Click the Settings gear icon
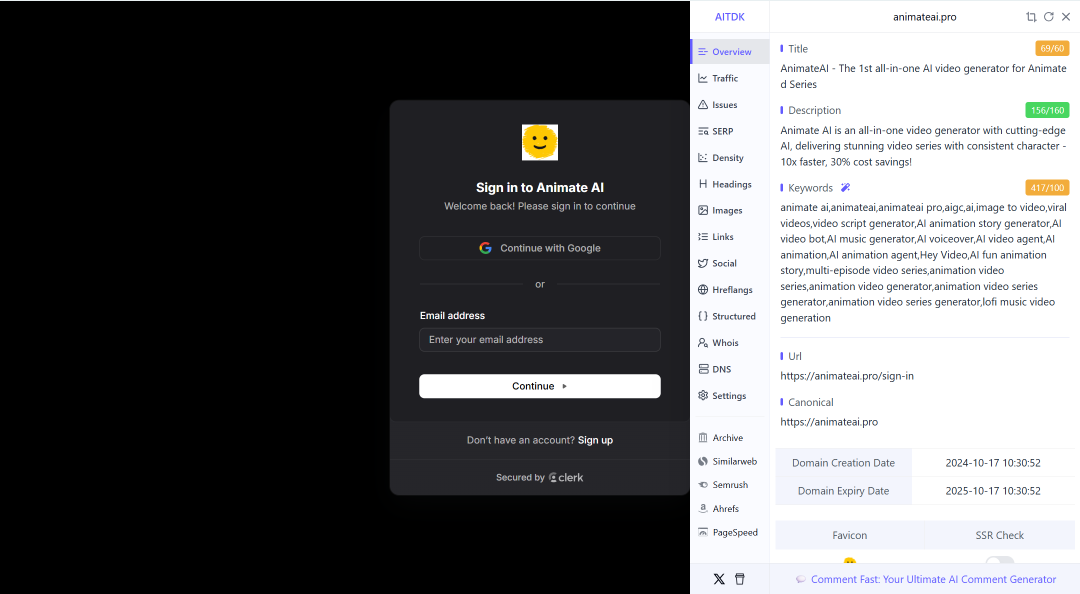 (703, 396)
